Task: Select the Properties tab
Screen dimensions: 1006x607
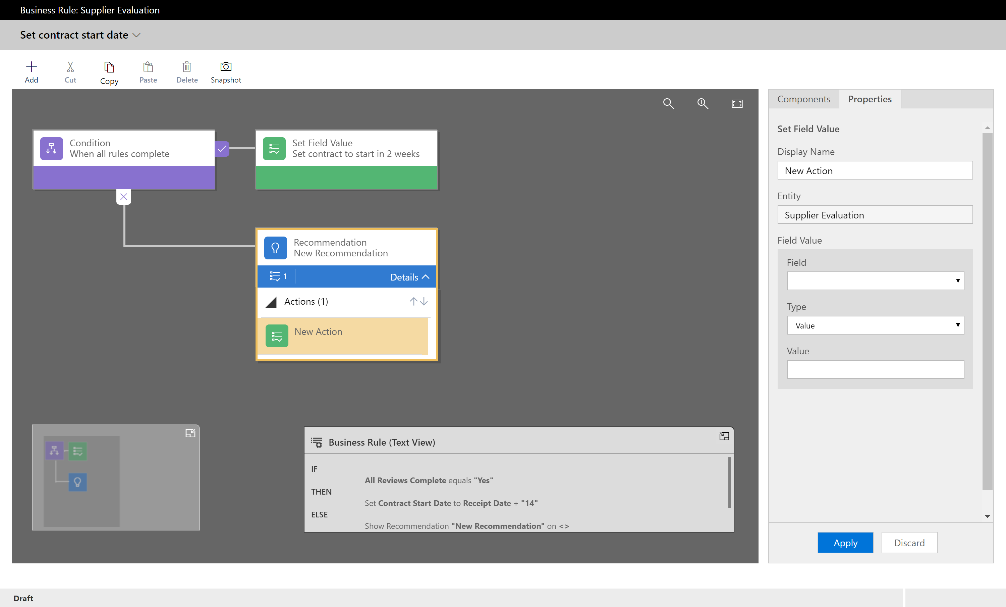Action: tap(869, 99)
